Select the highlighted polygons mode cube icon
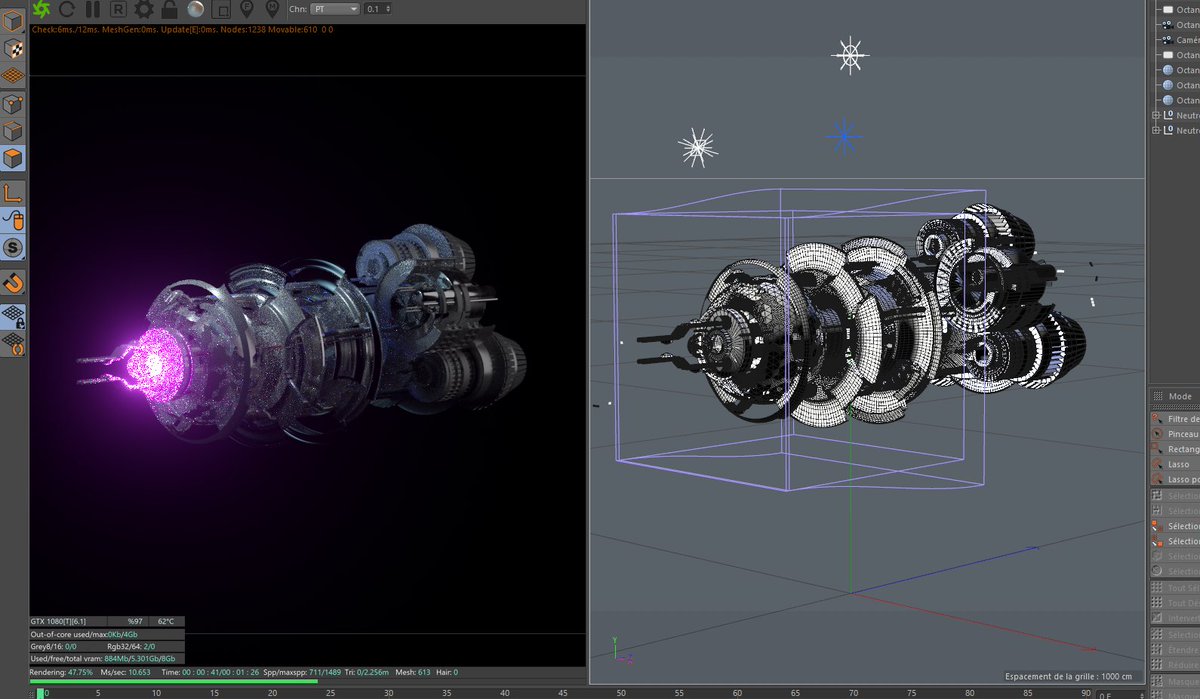Screen dimensions: 1200x699 pos(14,158)
